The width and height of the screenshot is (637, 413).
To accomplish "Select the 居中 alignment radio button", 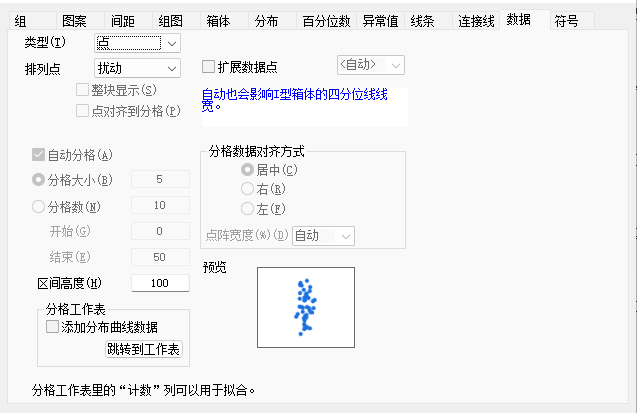I will pos(247,170).
